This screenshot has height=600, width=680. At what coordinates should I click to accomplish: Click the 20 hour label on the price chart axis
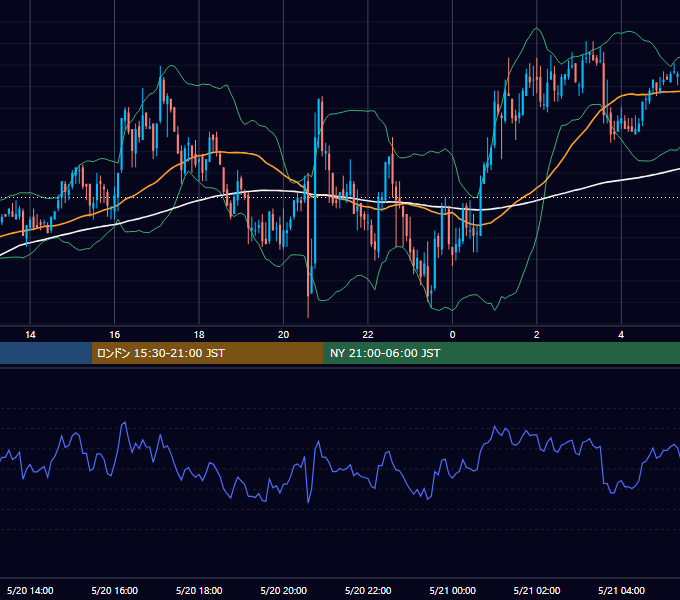point(283,335)
